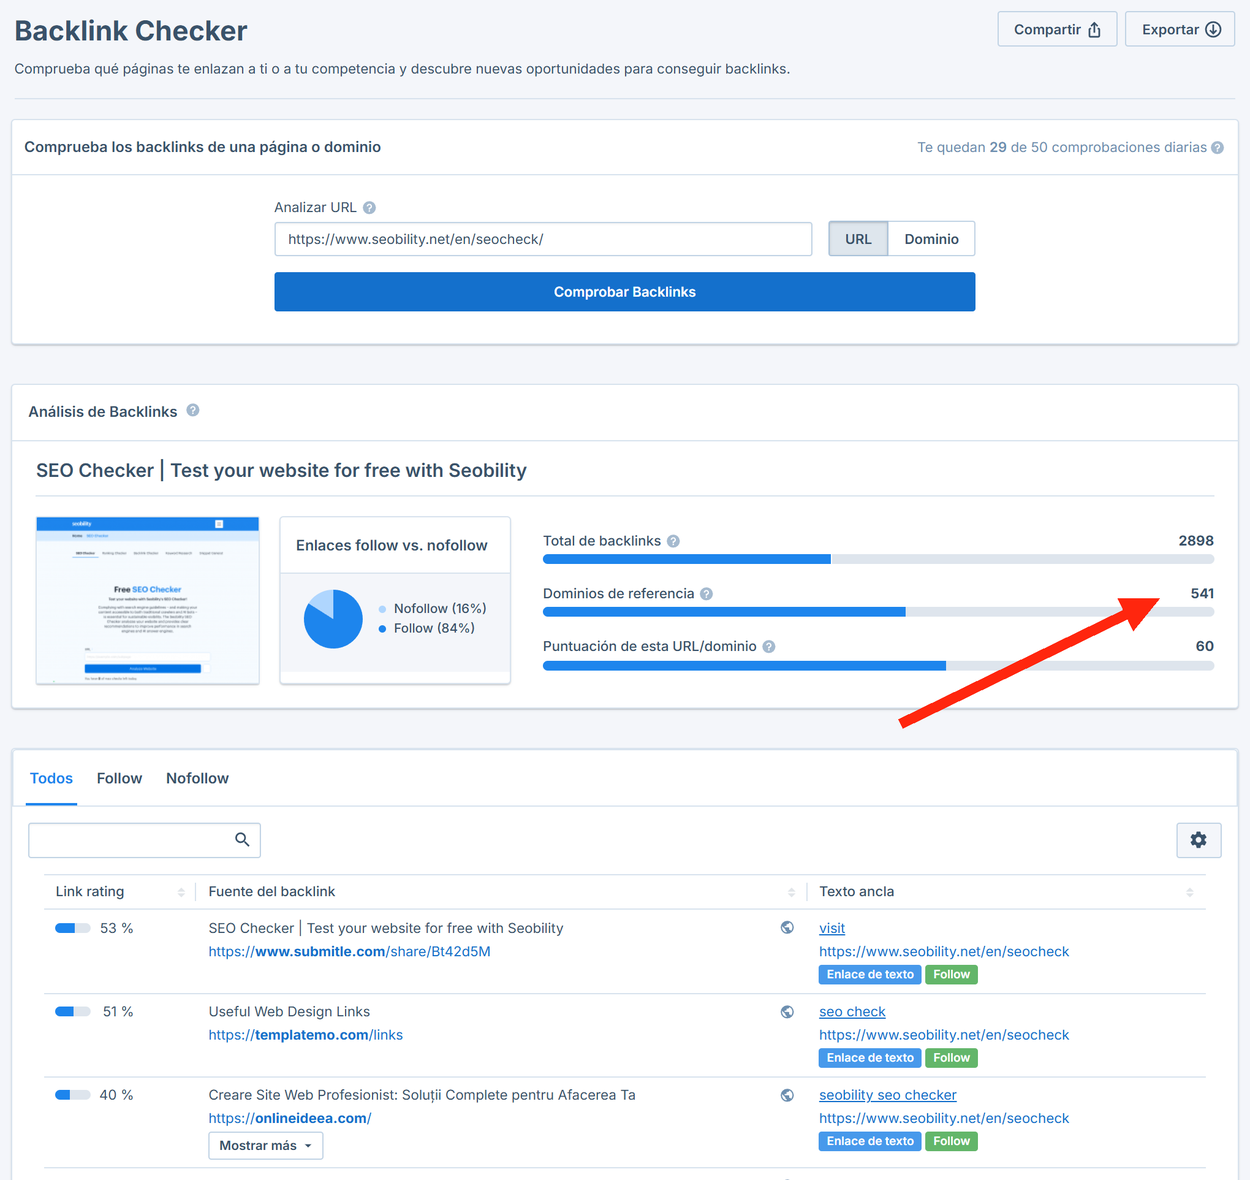
Task: Click 'Useful Web Design Links' source title
Action: pos(289,1012)
